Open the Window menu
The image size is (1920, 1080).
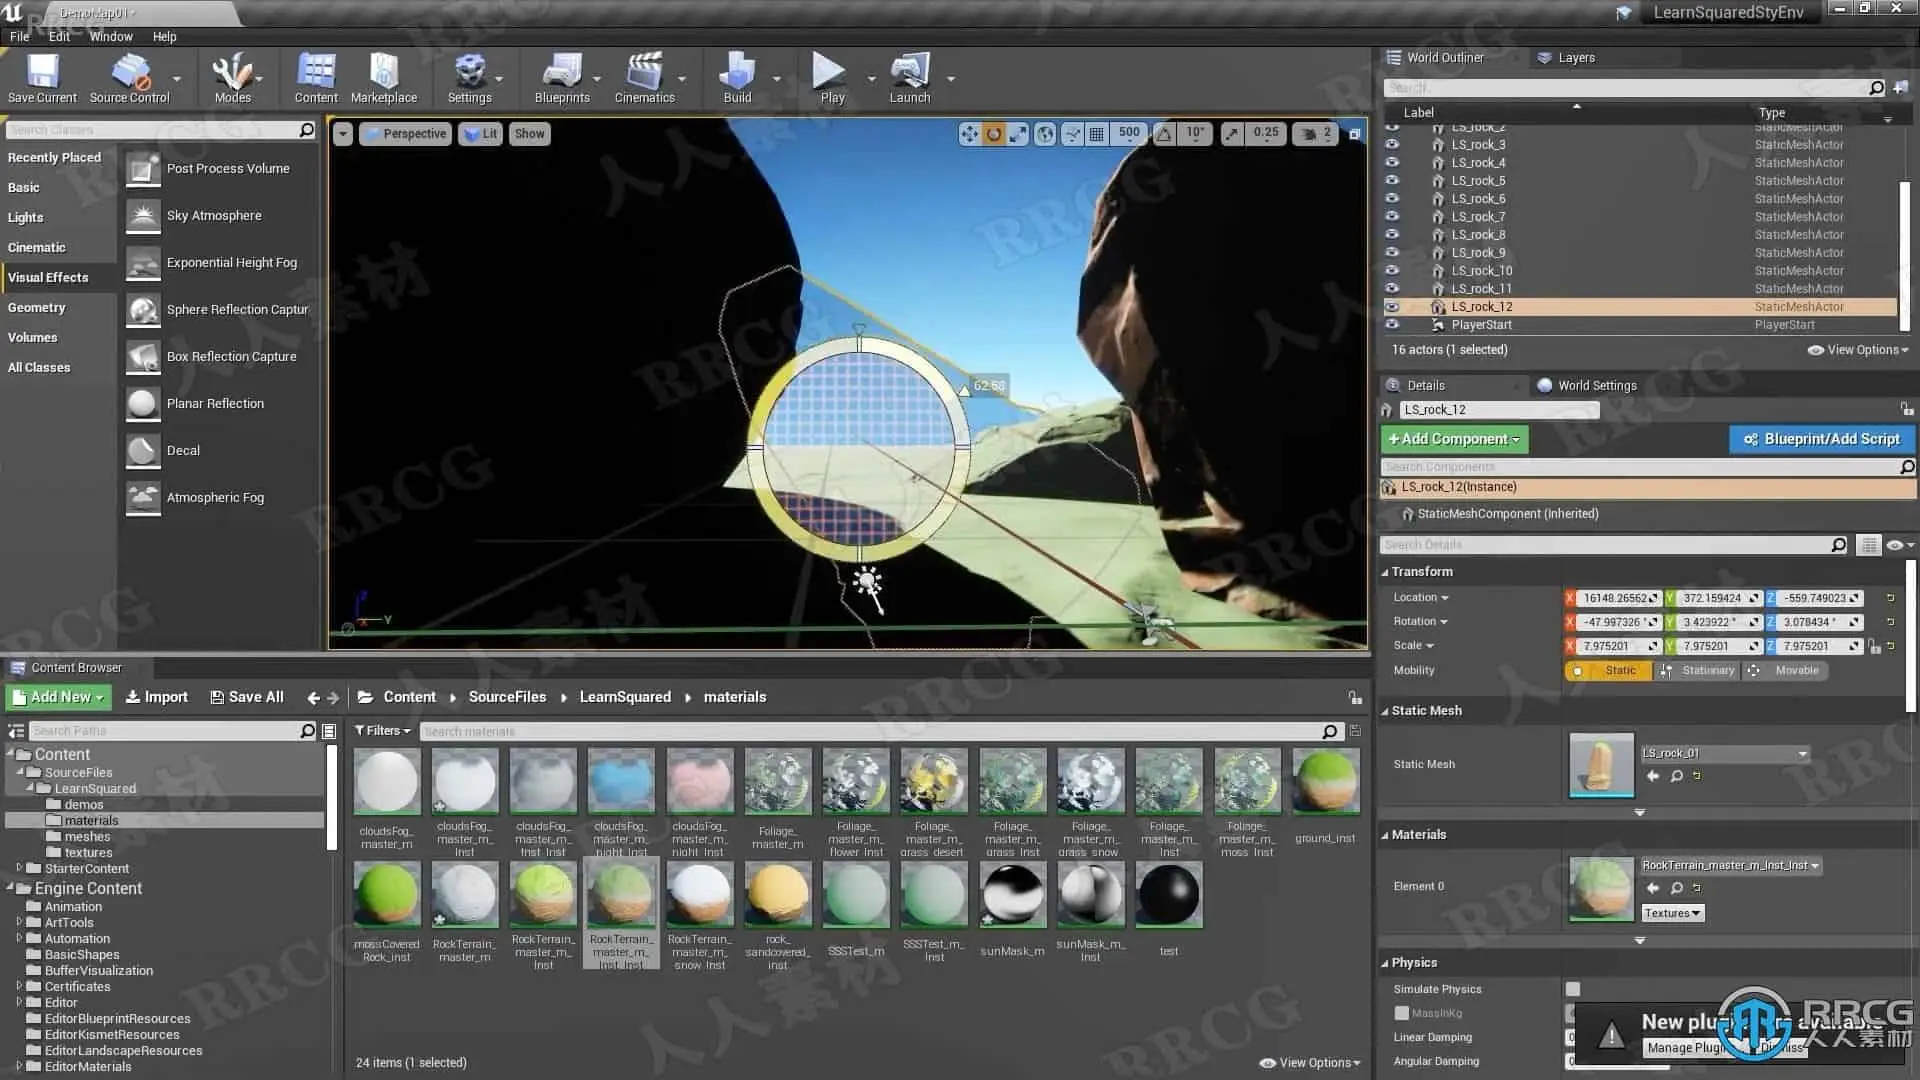click(110, 36)
